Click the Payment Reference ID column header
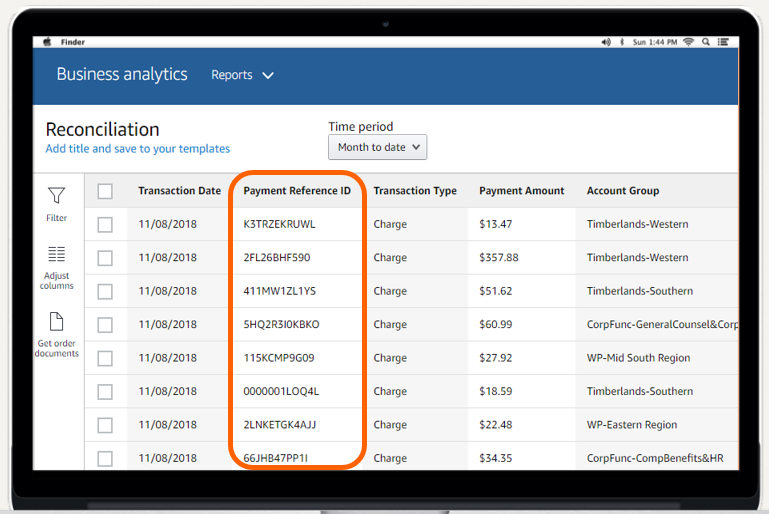Screen dimensions: 769x514 [x=297, y=191]
